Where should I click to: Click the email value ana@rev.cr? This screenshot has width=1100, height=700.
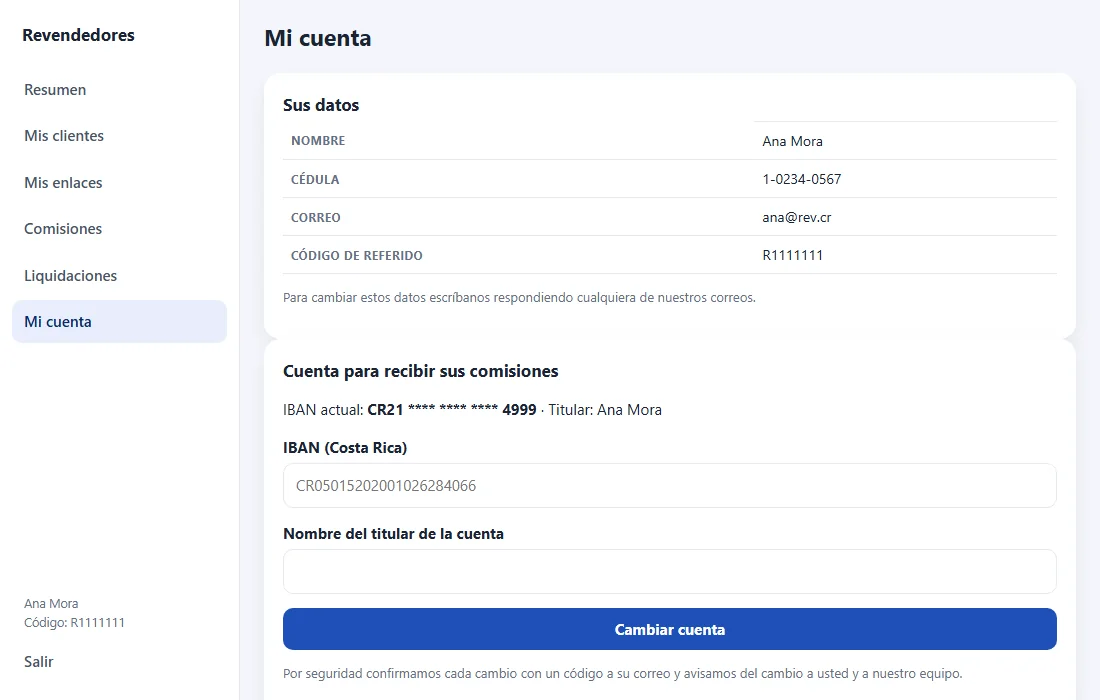[796, 217]
